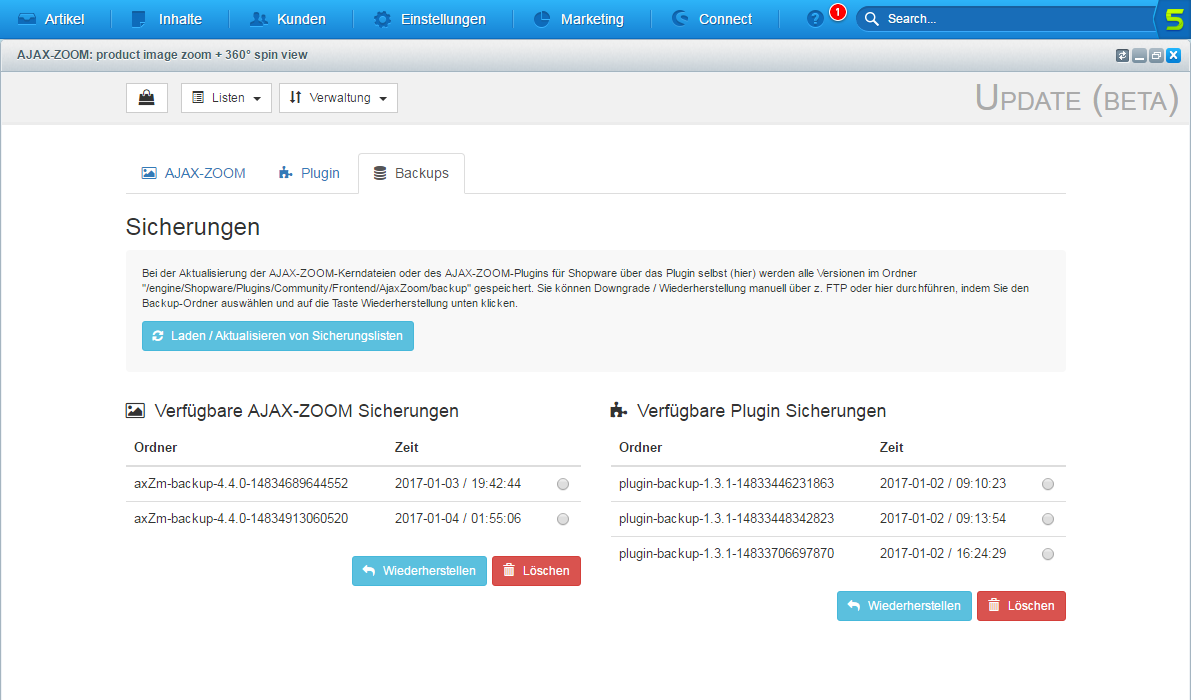Minimize the AJAX-ZOOM window
This screenshot has width=1191, height=700.
[x=1139, y=55]
